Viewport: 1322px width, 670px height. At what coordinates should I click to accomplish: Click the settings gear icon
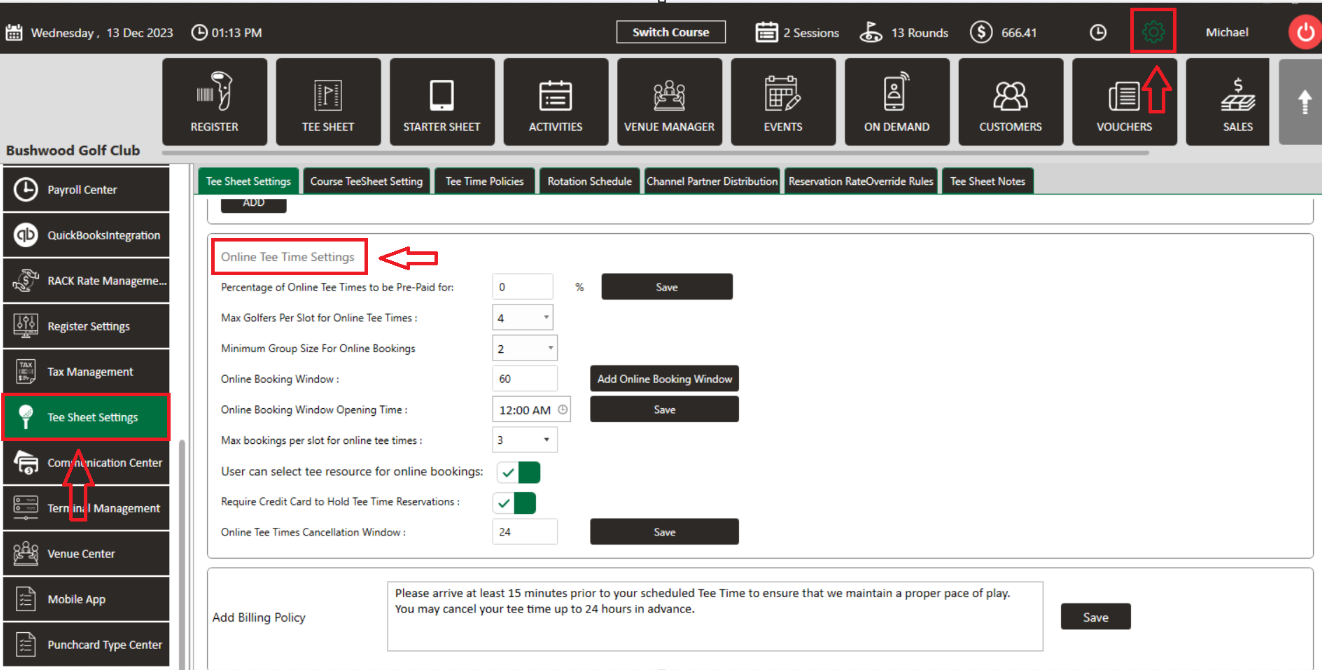coord(1153,32)
